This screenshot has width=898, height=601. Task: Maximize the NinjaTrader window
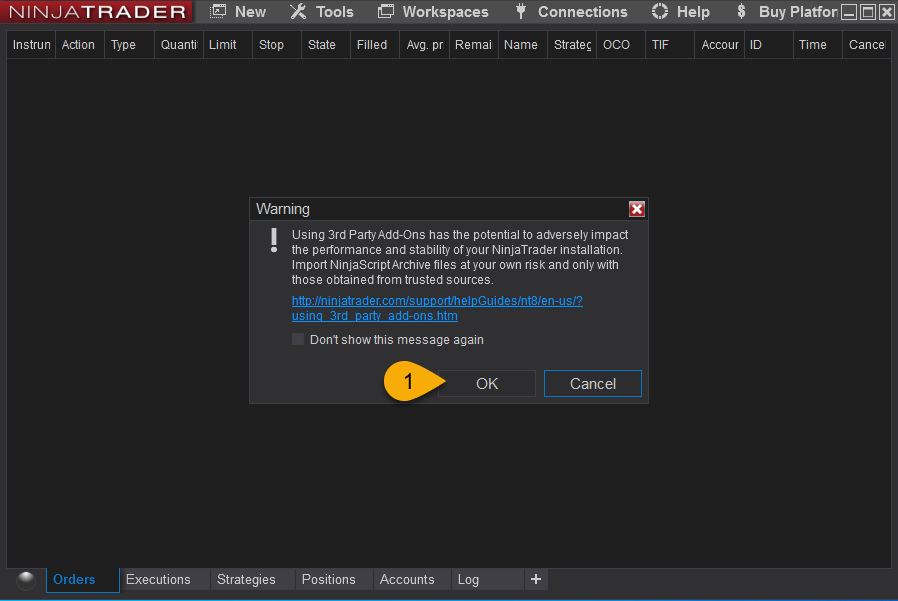(868, 12)
